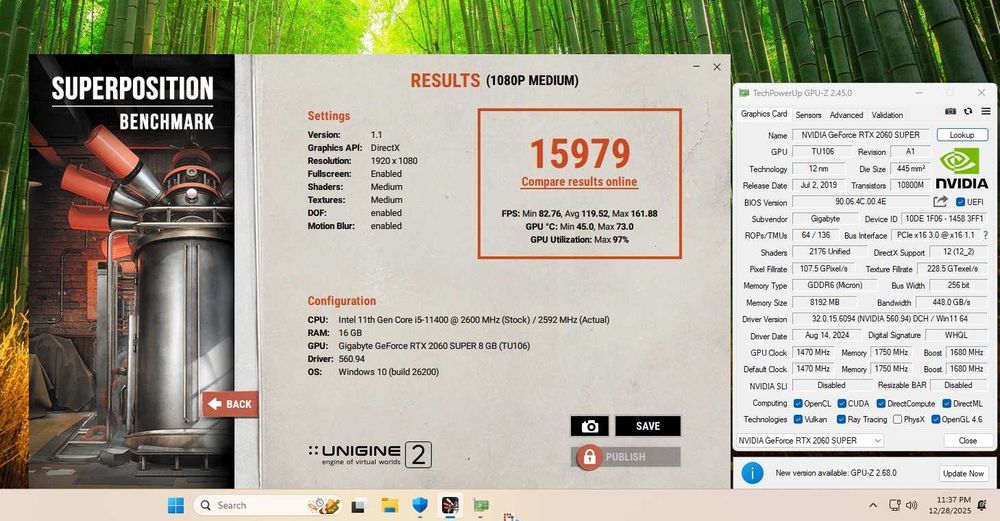Open Windows Security shield in taskbar
The height and width of the screenshot is (521, 1000).
click(420, 506)
